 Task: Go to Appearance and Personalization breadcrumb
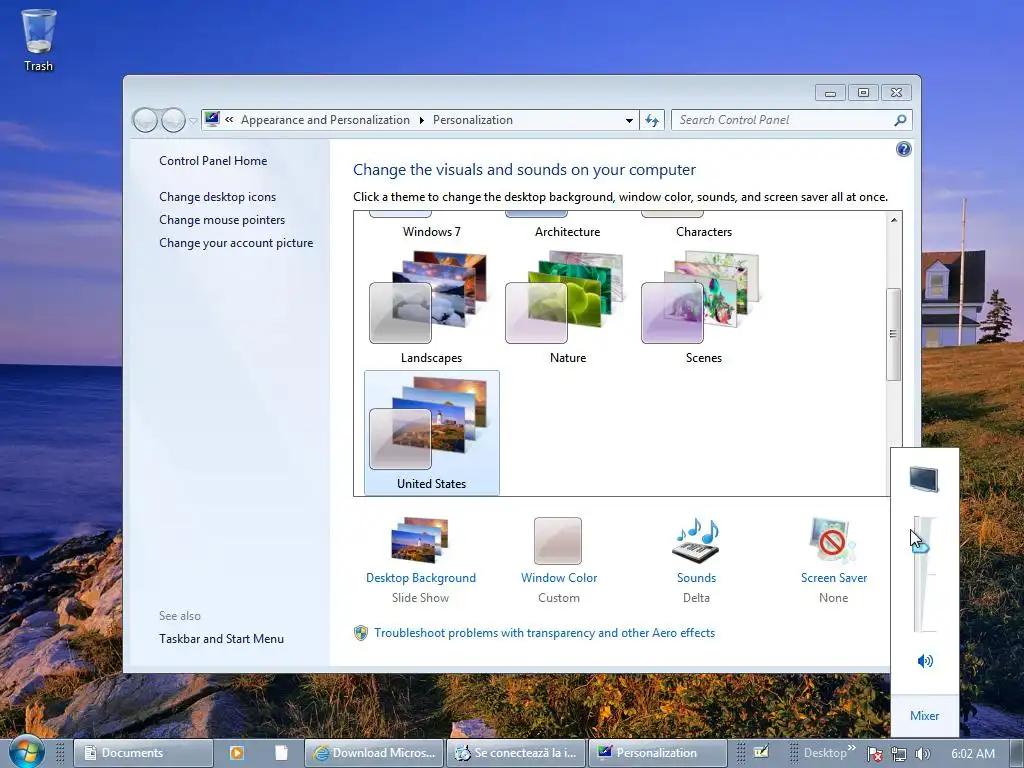click(325, 120)
